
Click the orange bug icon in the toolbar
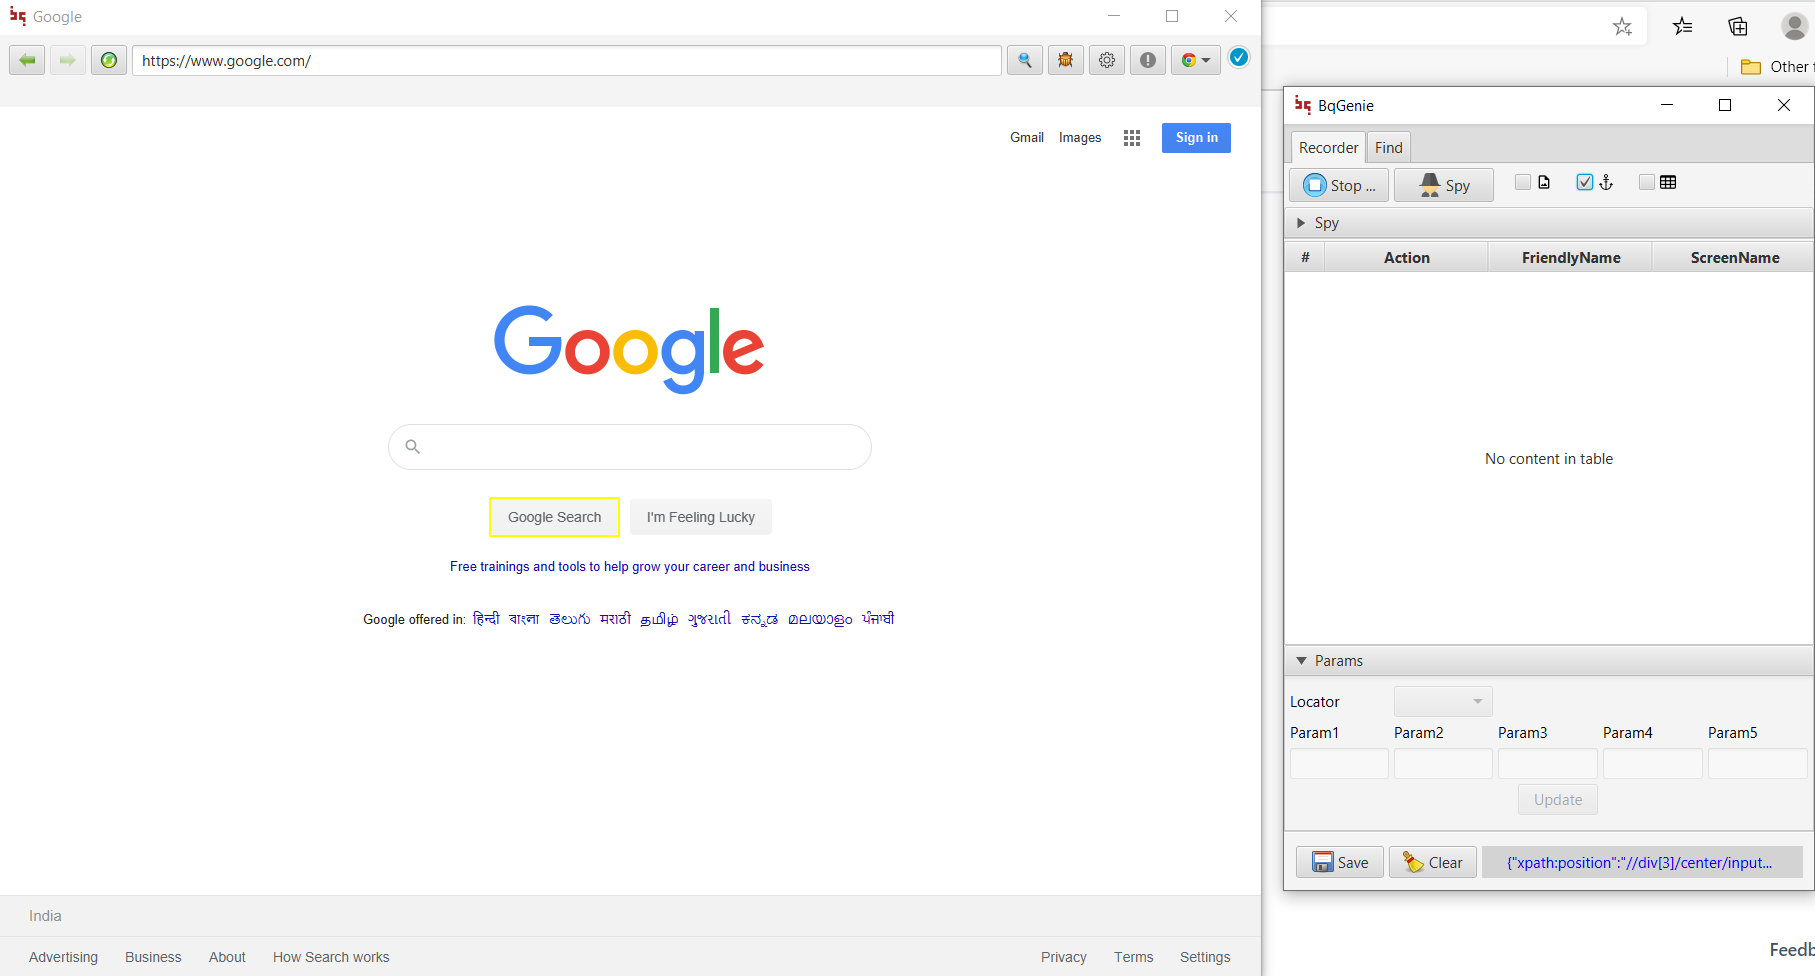click(x=1066, y=60)
